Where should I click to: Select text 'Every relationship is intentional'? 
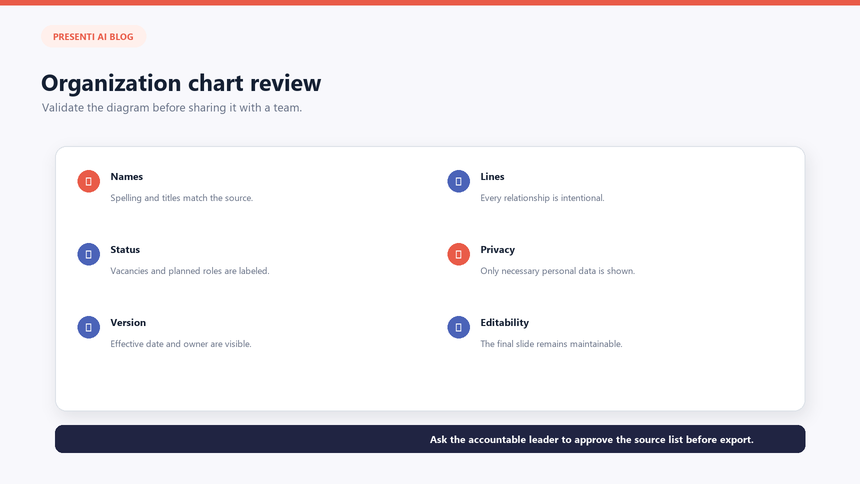(542, 198)
